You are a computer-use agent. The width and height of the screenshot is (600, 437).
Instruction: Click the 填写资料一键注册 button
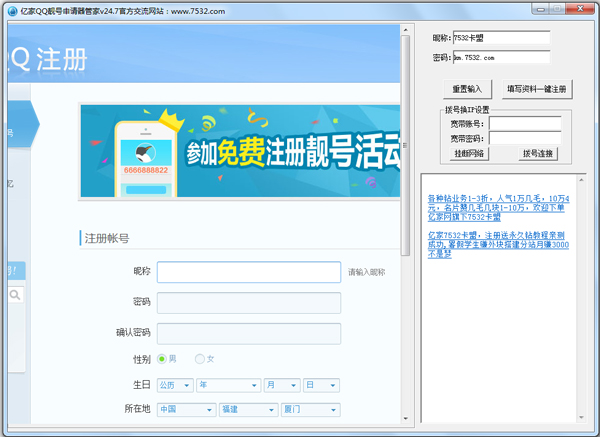click(536, 89)
